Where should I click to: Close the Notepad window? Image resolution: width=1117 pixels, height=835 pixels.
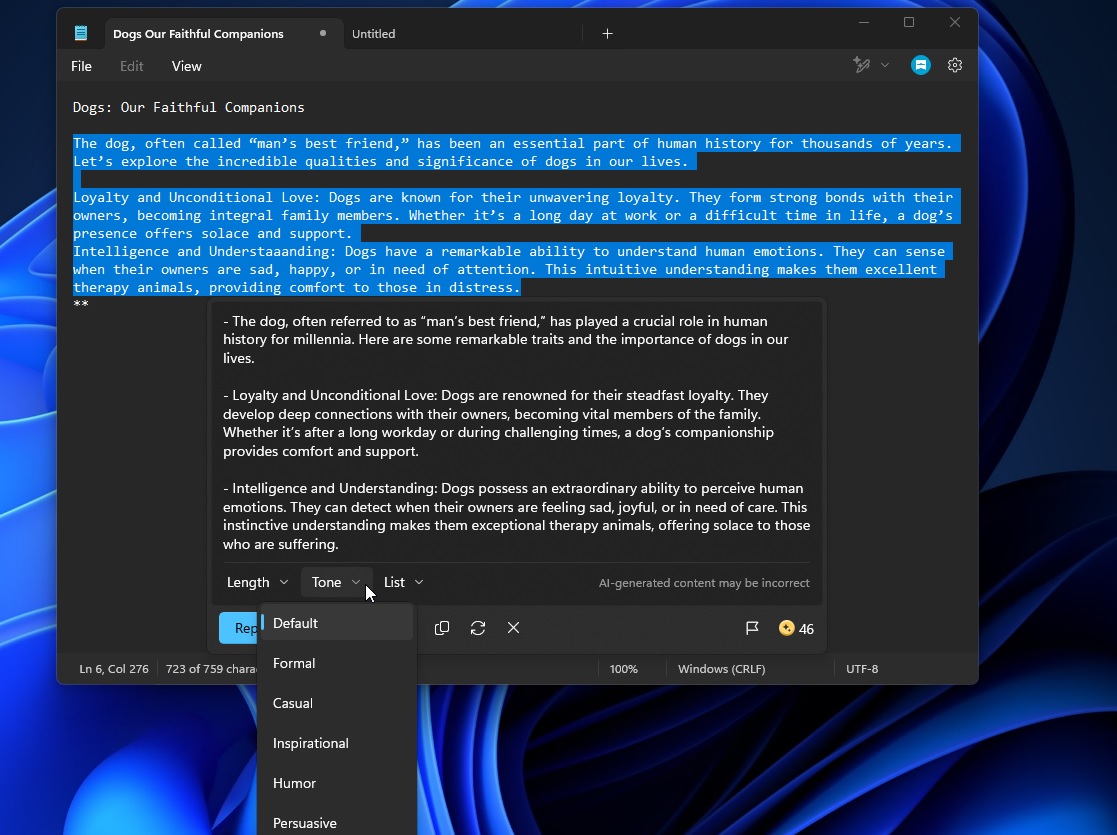click(955, 22)
